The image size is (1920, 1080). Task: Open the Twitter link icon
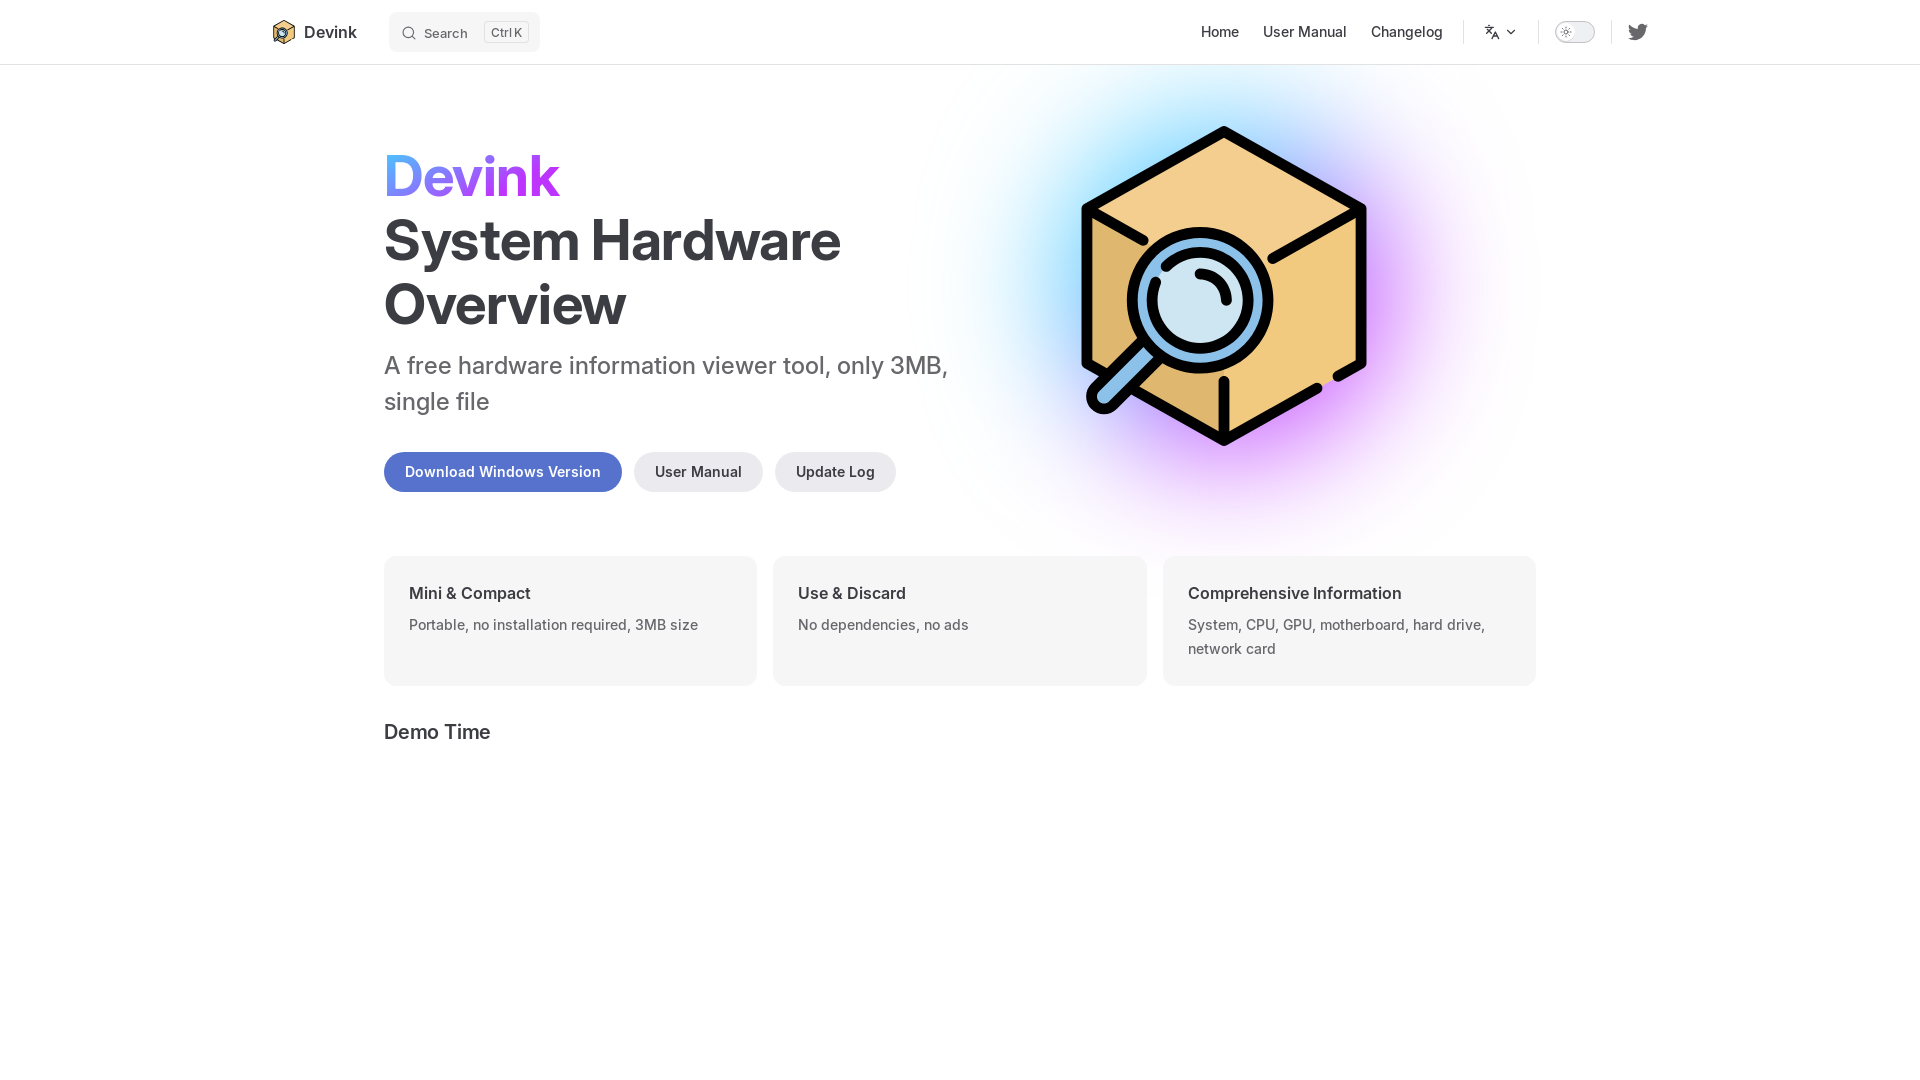point(1638,32)
